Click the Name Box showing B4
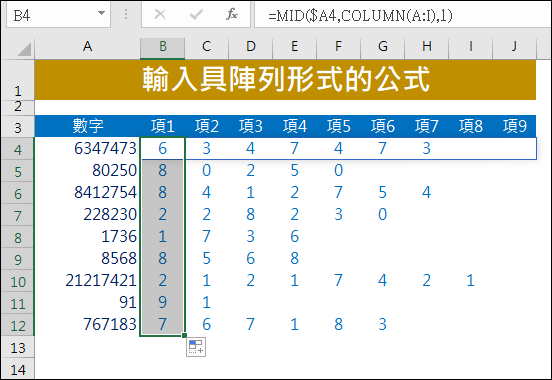552x380 pixels. [58, 15]
